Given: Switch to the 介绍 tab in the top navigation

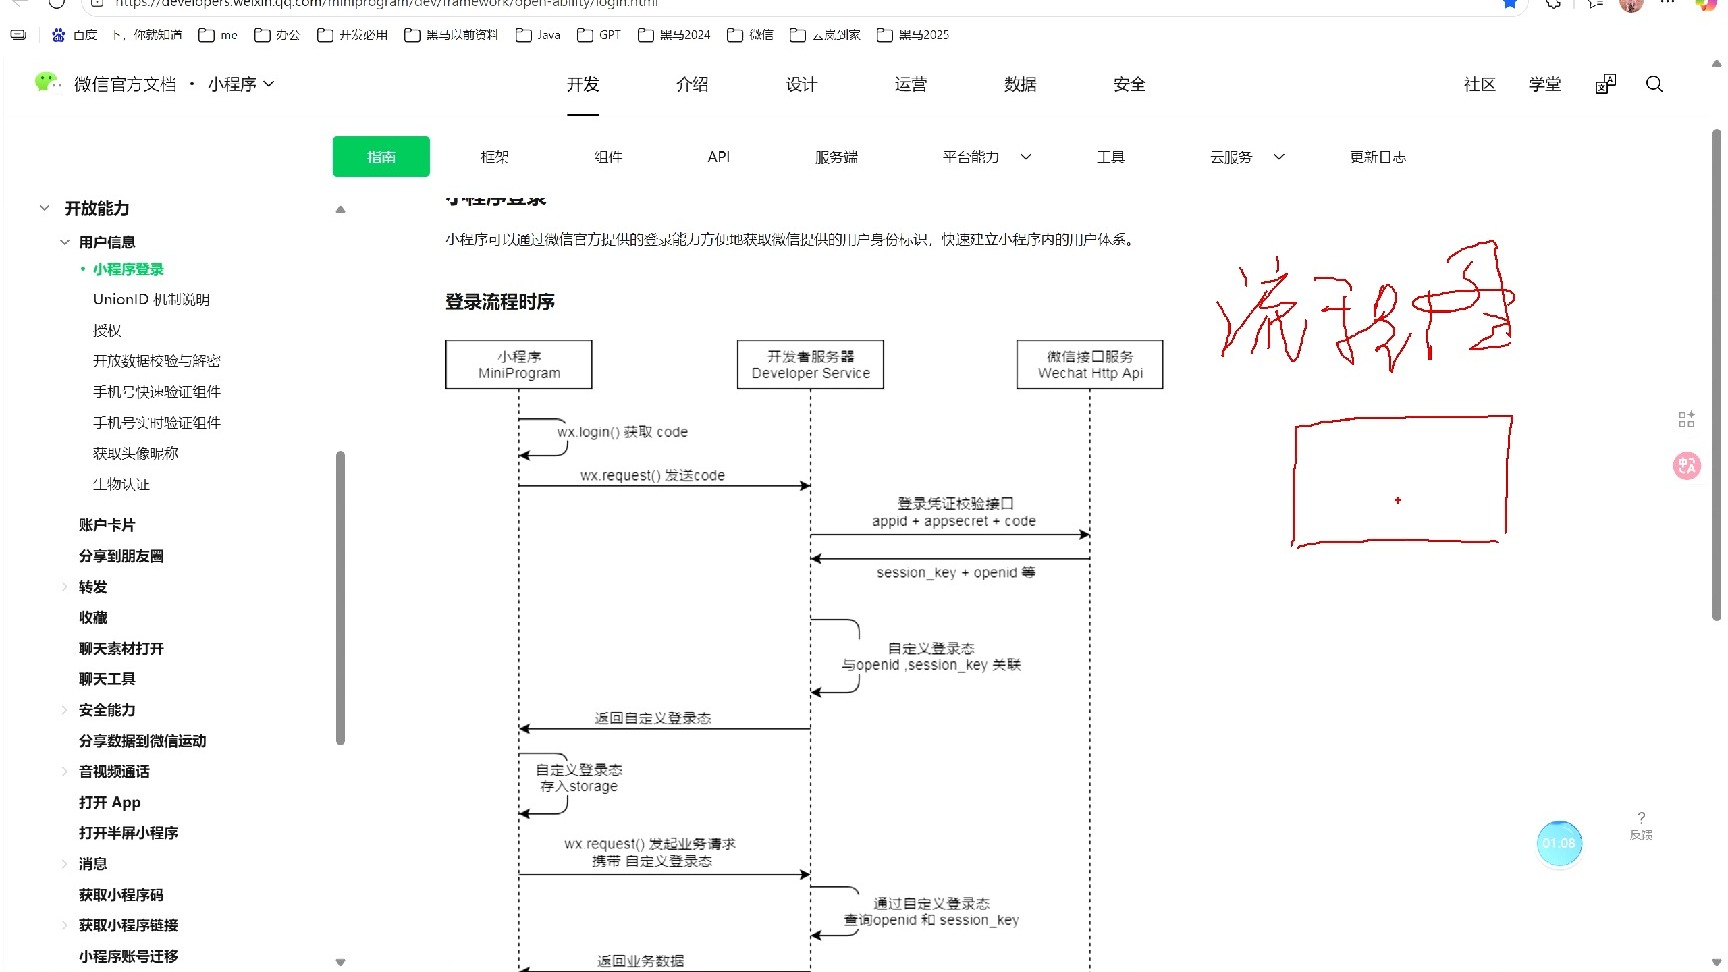Looking at the screenshot, I should 692,84.
